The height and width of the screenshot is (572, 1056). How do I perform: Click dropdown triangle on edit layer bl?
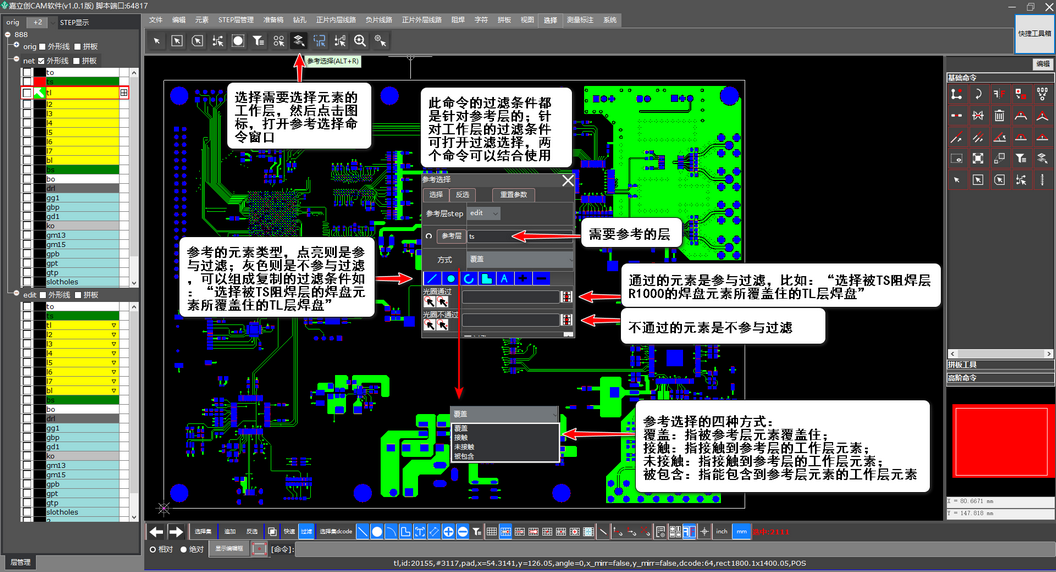114,391
